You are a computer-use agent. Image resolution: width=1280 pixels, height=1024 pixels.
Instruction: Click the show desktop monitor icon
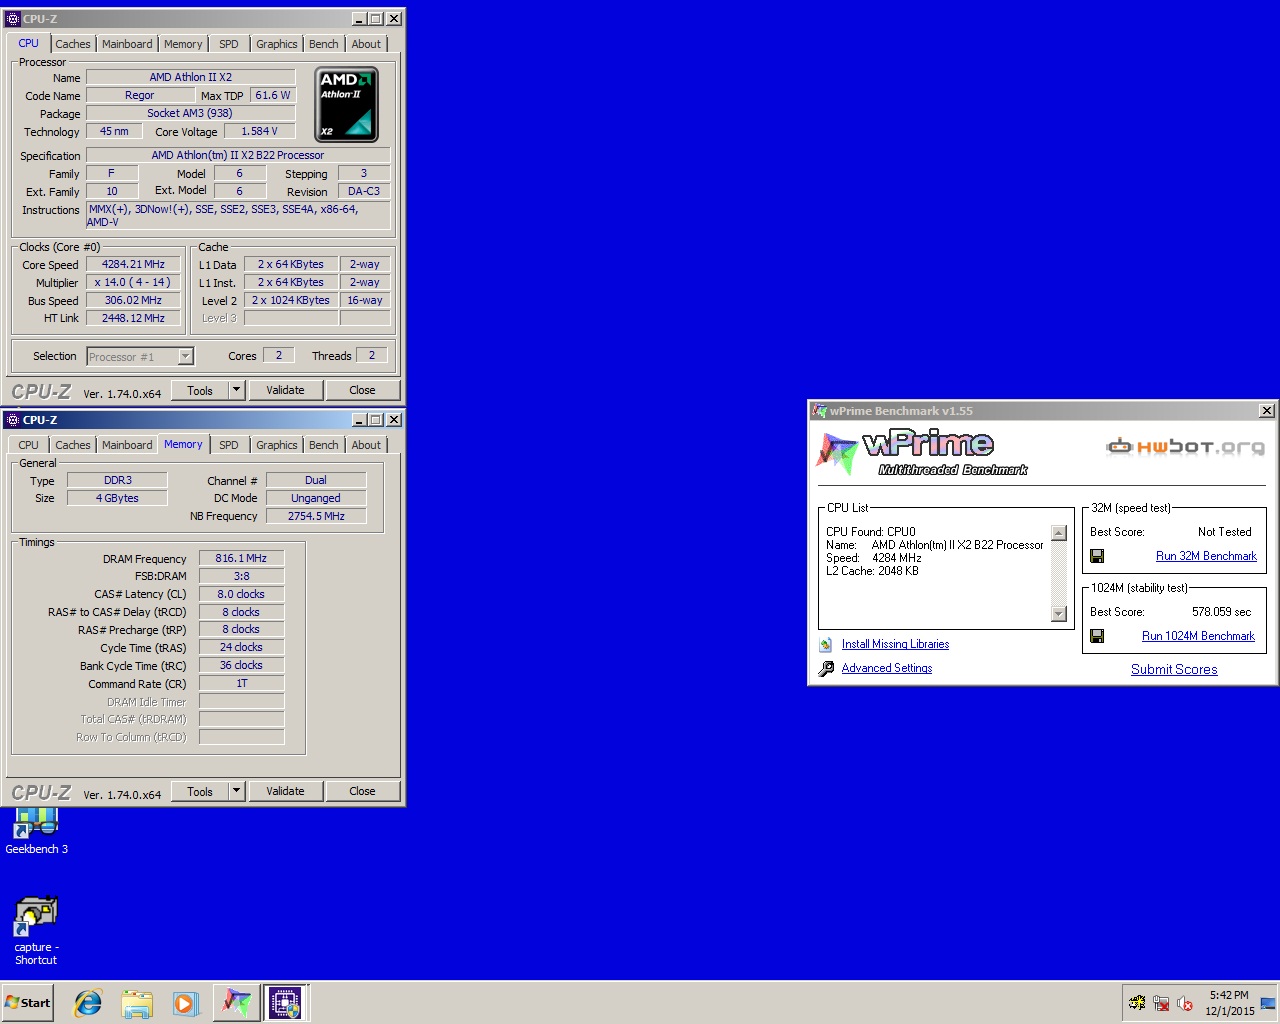[x=1268, y=1003]
